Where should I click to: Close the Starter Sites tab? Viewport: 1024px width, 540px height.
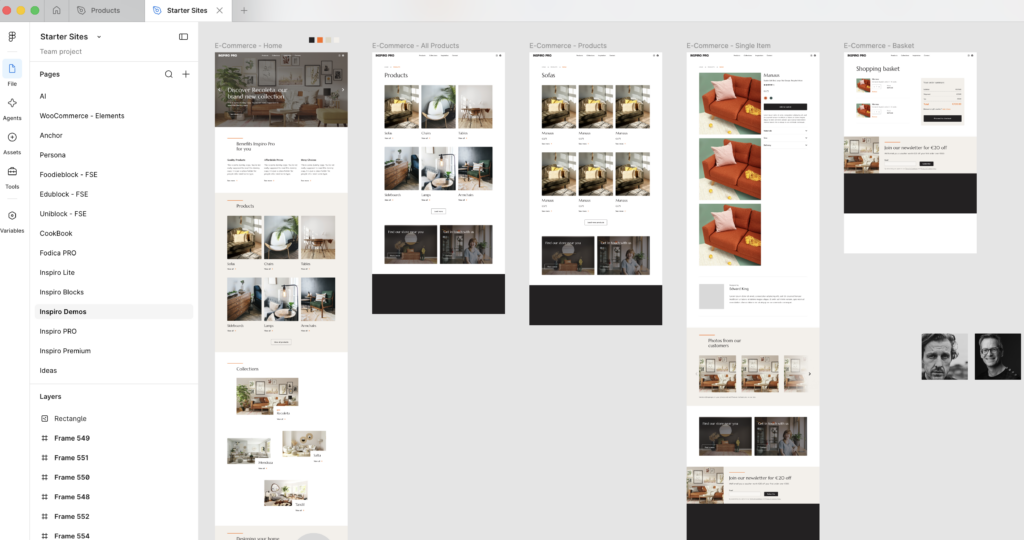[219, 10]
